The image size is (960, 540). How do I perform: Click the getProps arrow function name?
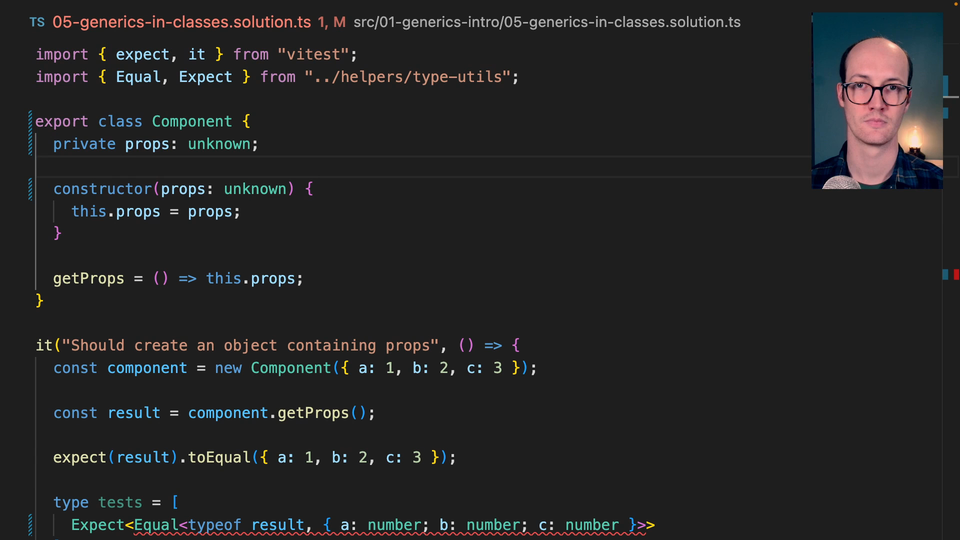point(89,279)
